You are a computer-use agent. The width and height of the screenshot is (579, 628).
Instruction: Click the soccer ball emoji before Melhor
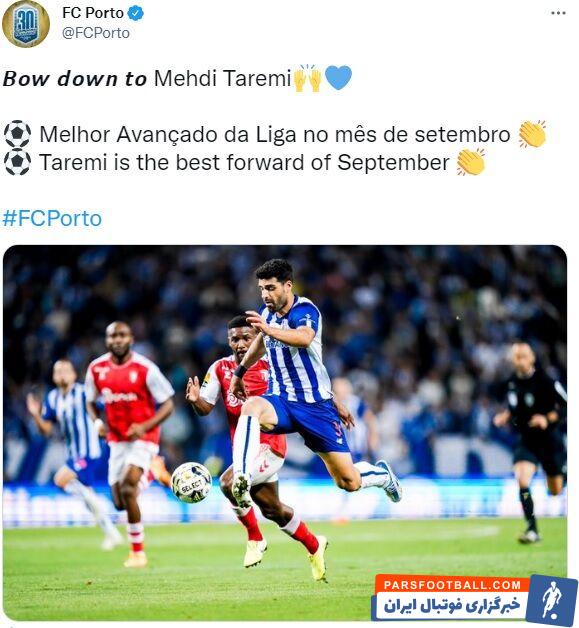tap(17, 134)
